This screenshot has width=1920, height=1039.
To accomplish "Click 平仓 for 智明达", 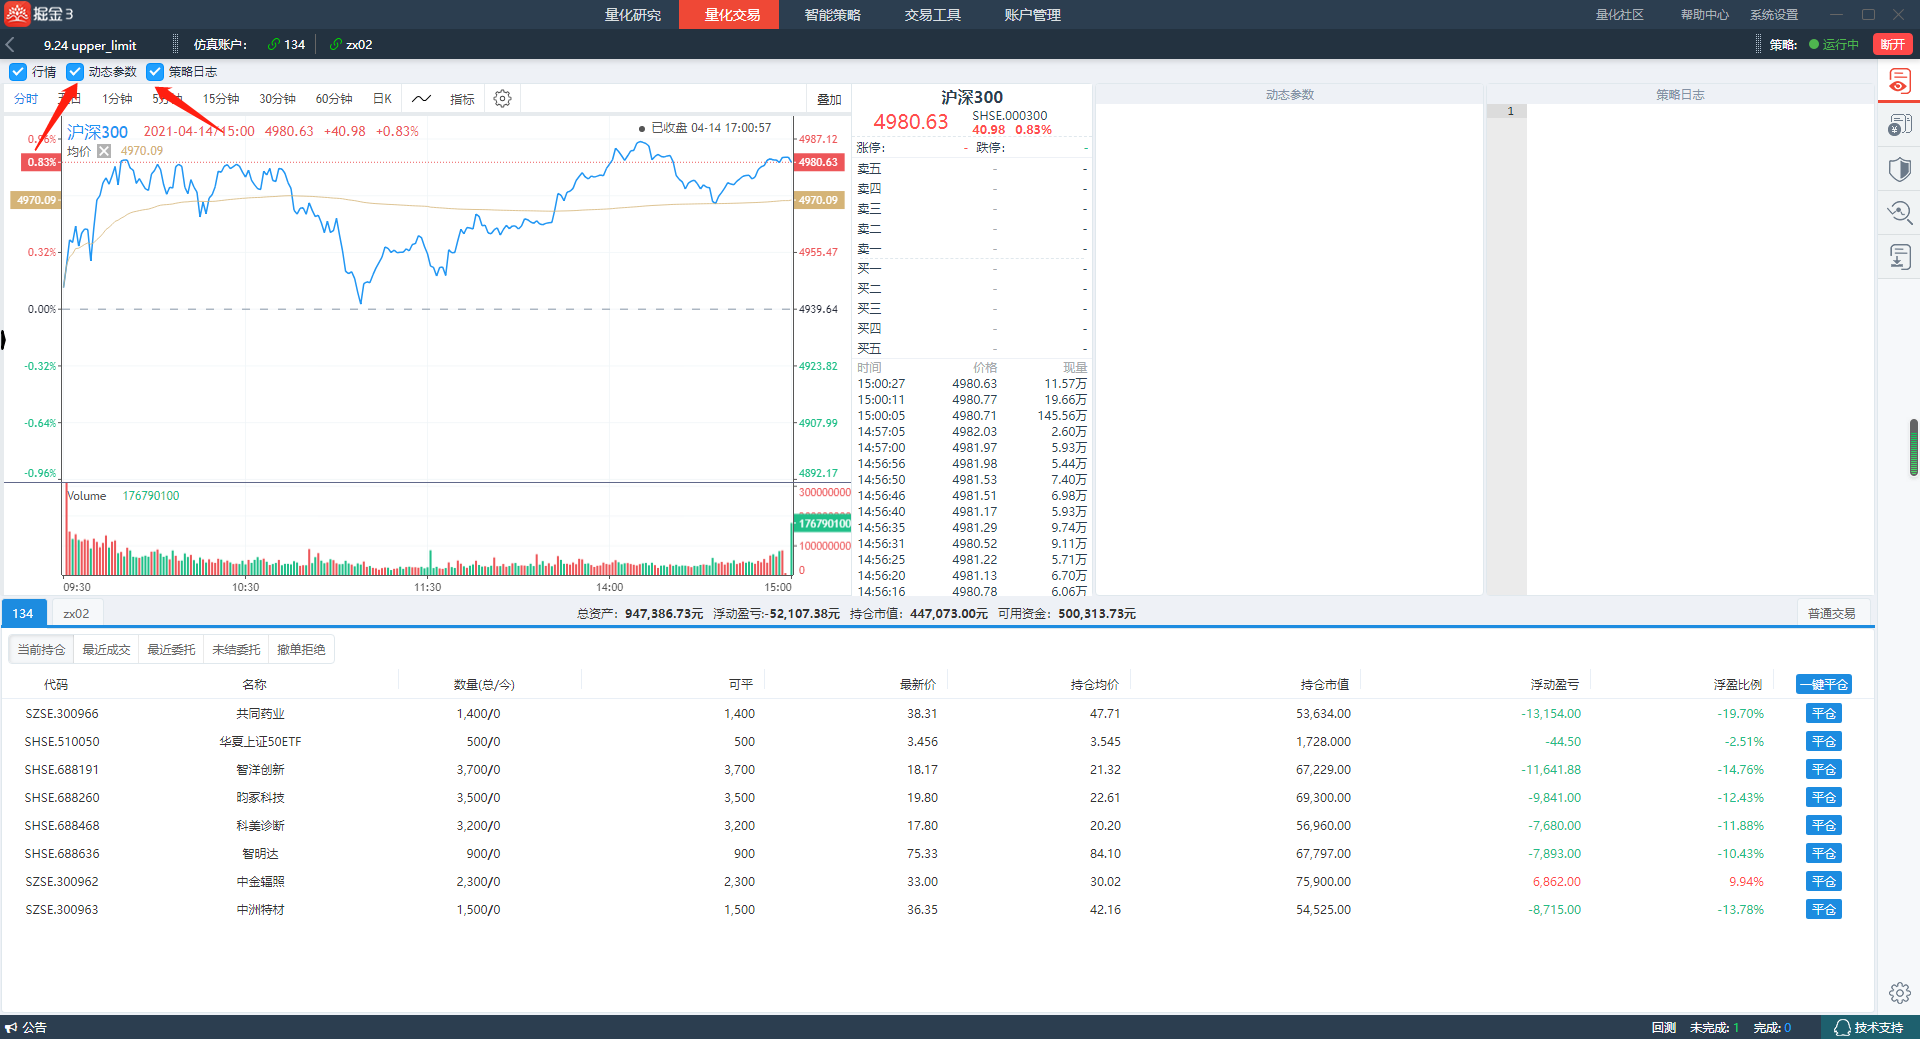I will click(x=1824, y=854).
